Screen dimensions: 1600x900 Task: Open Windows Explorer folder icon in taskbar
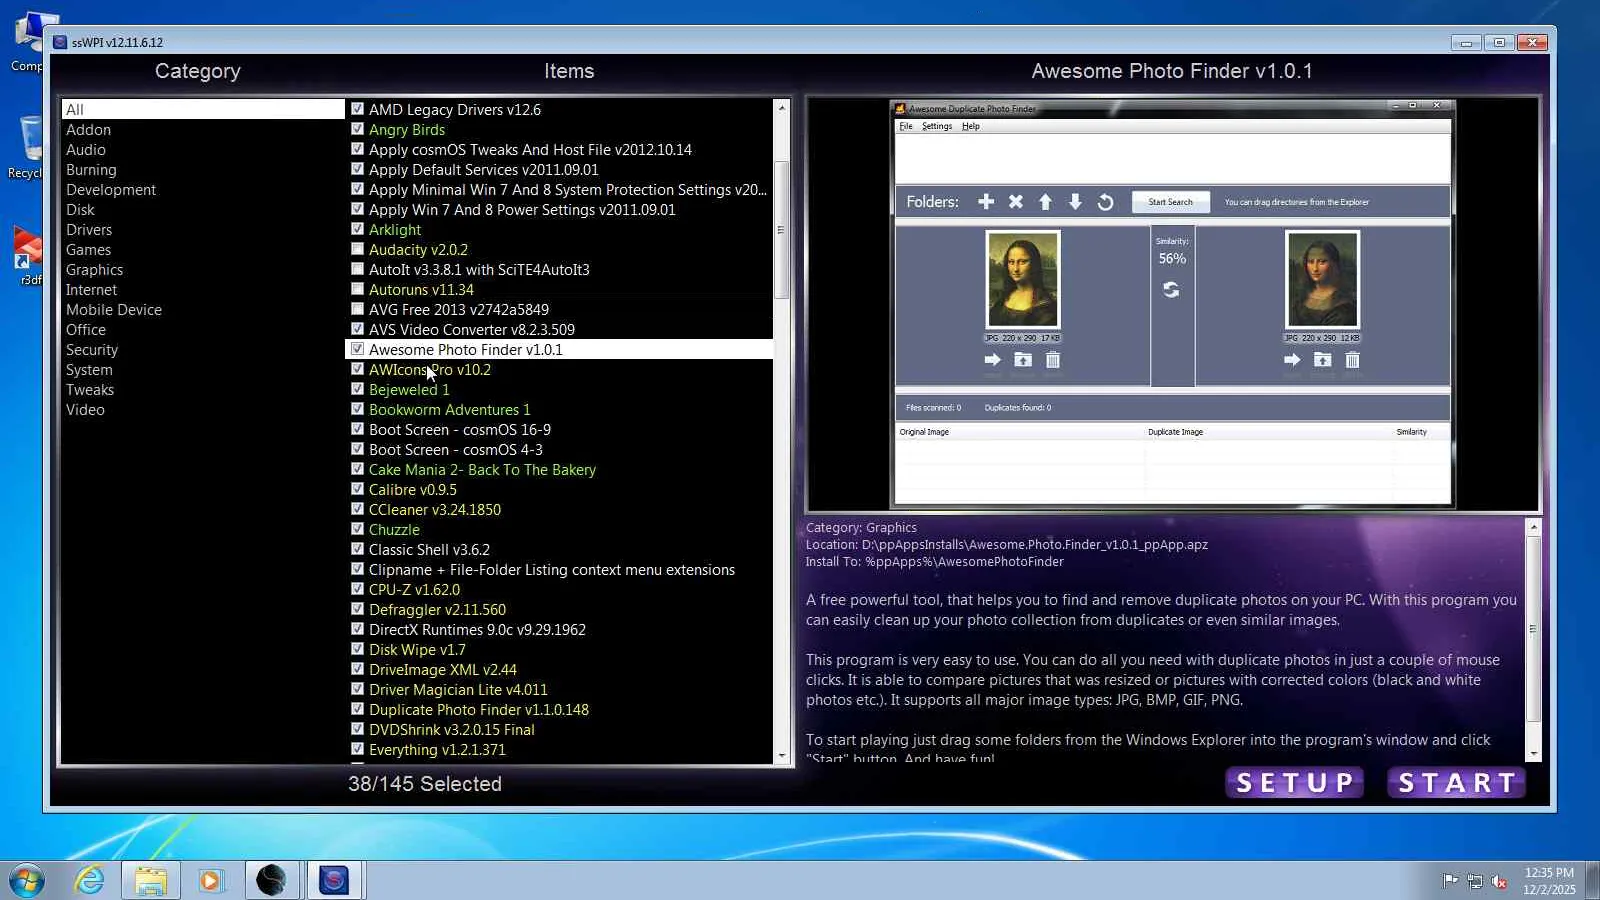click(x=151, y=880)
